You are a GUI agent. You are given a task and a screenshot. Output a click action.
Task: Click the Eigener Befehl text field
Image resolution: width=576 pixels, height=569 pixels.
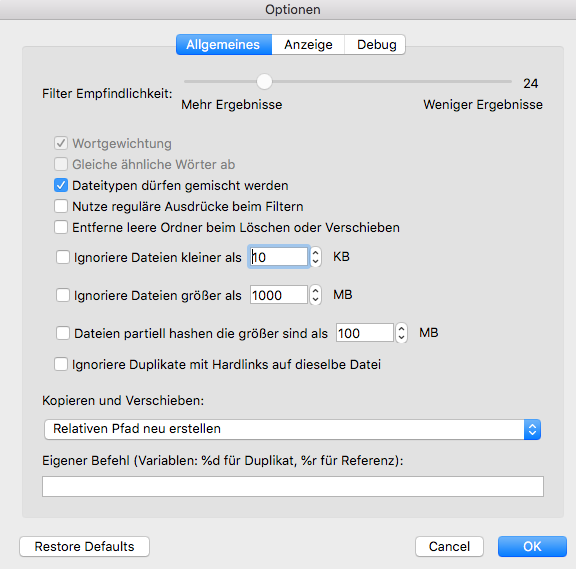coord(293,486)
